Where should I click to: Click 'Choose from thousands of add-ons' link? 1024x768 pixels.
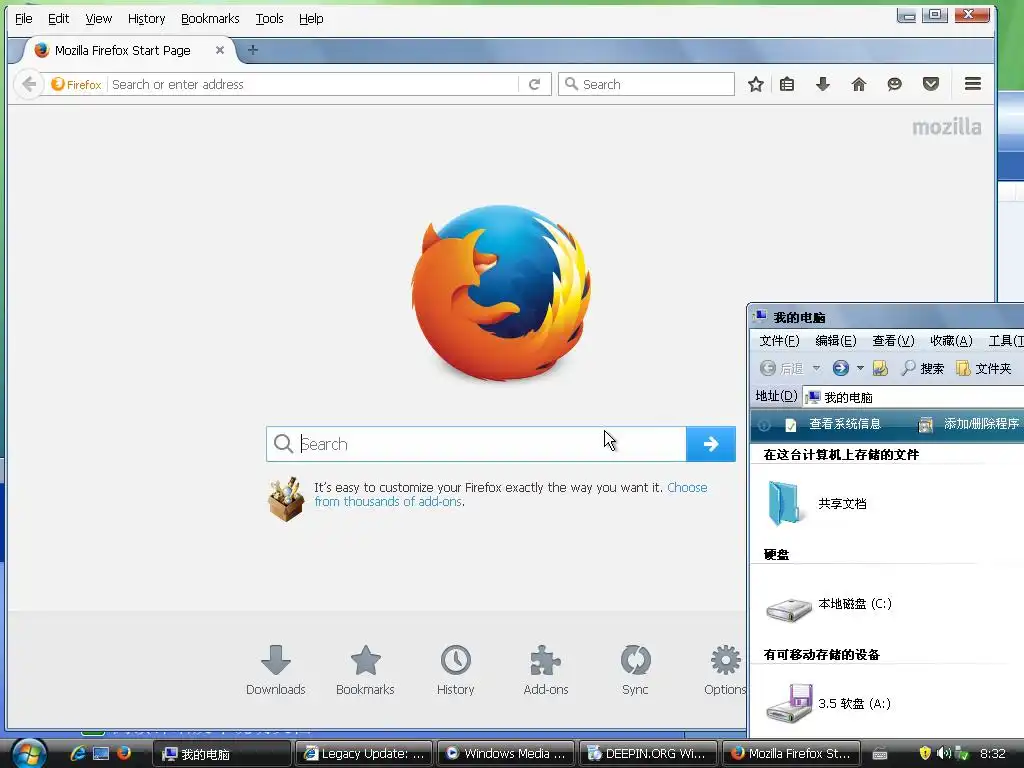pos(511,494)
